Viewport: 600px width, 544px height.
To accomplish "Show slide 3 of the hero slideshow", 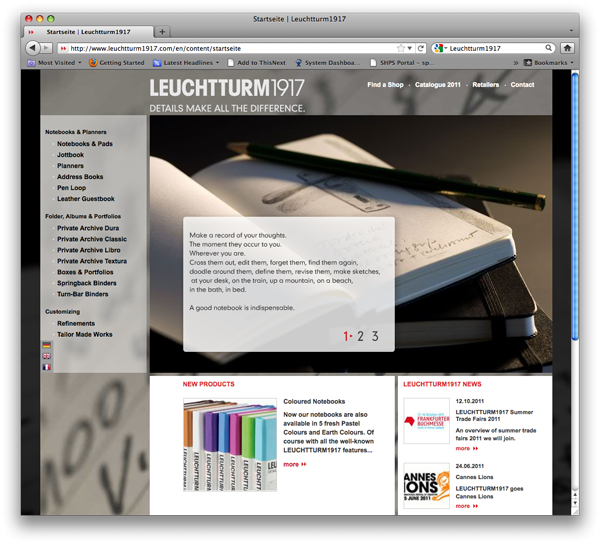I will tap(375, 336).
